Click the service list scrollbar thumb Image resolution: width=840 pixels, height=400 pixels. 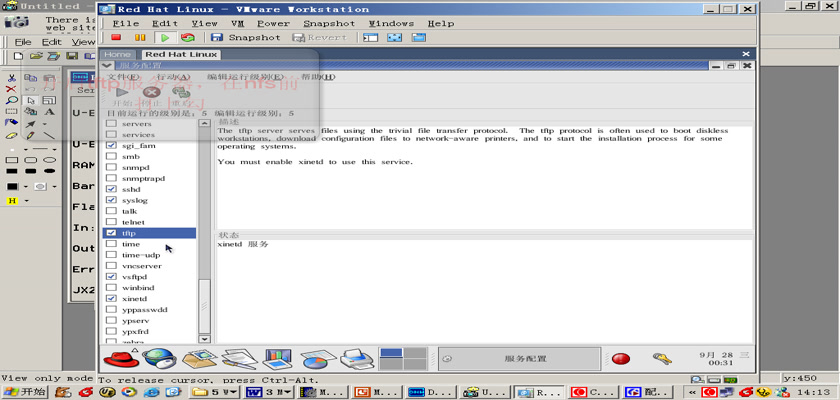(204, 306)
